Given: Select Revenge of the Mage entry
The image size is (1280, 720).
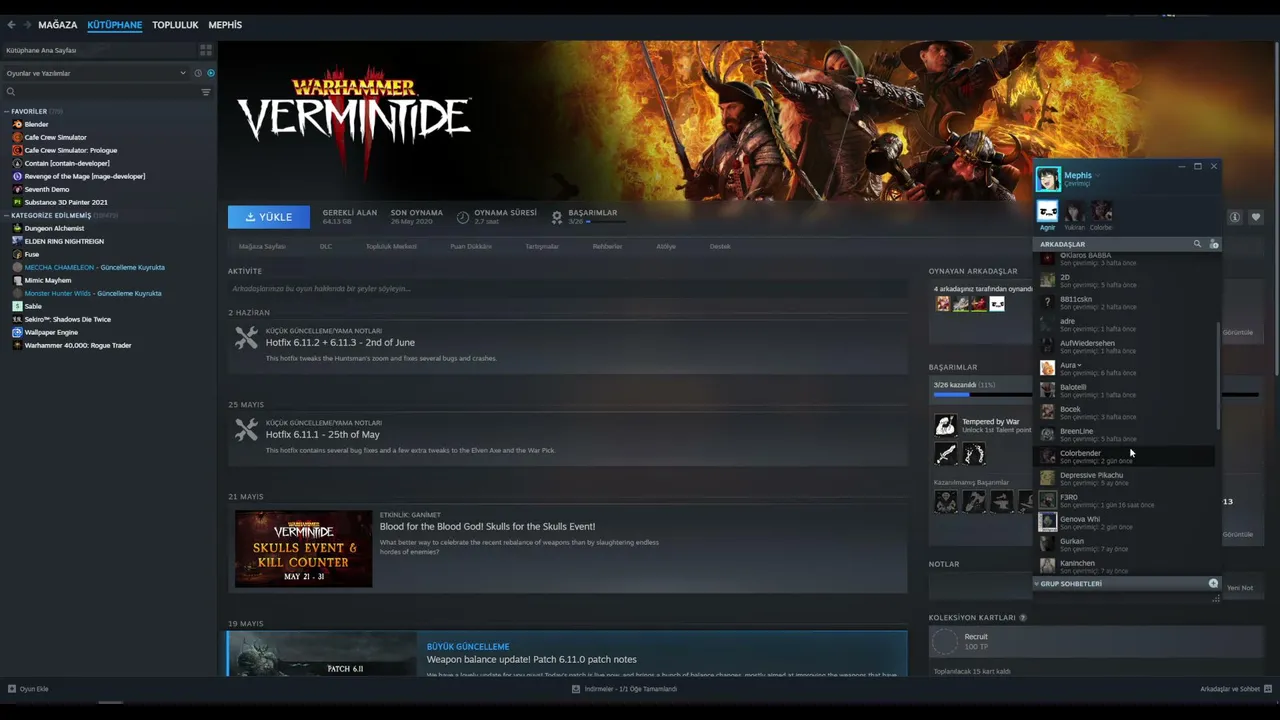Looking at the screenshot, I should 84,176.
